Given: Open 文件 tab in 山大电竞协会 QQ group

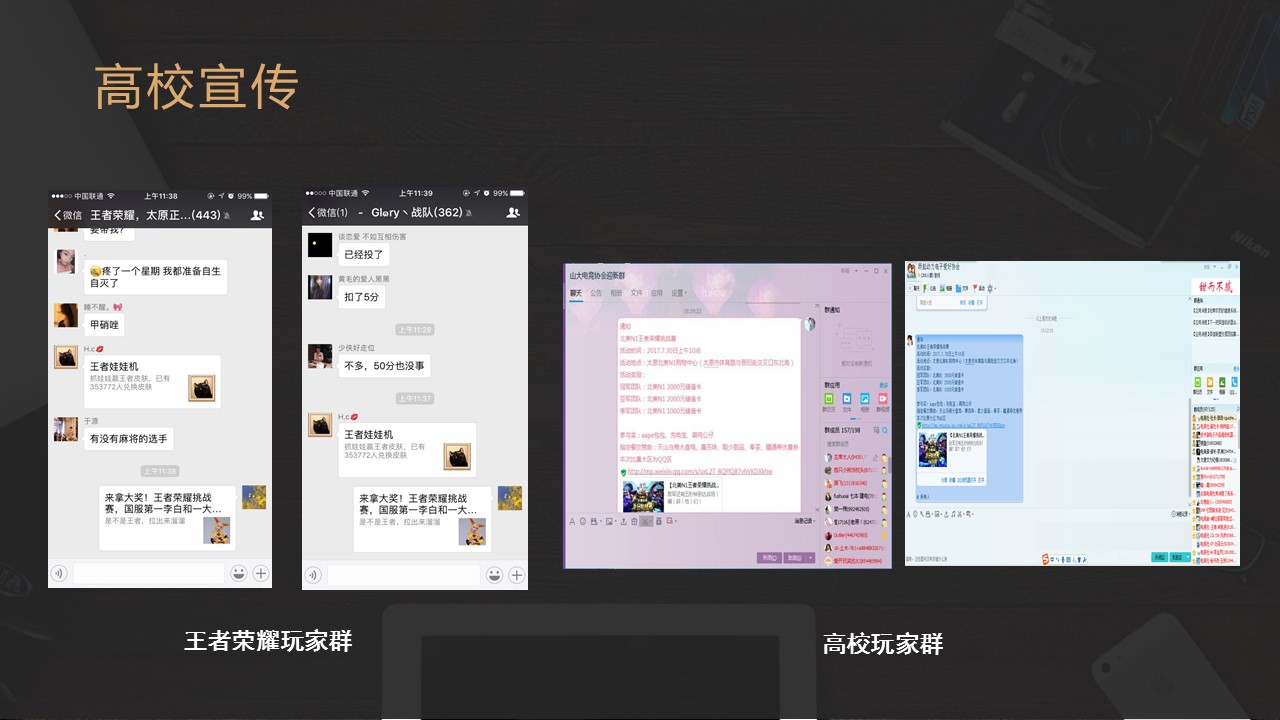Looking at the screenshot, I should (636, 293).
